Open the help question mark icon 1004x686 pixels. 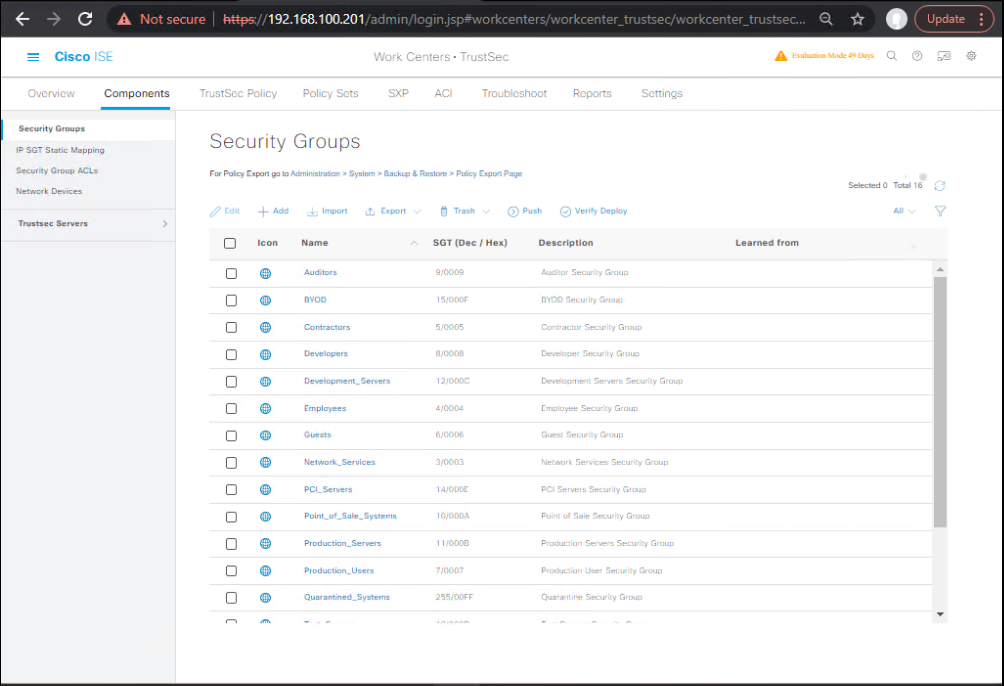[x=917, y=56]
